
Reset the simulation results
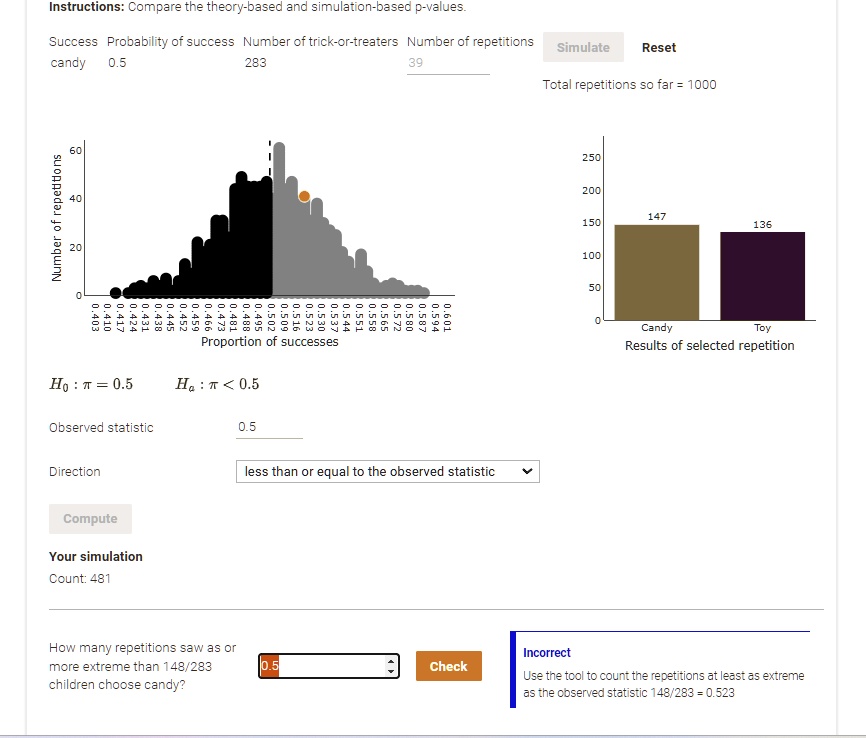click(x=658, y=47)
